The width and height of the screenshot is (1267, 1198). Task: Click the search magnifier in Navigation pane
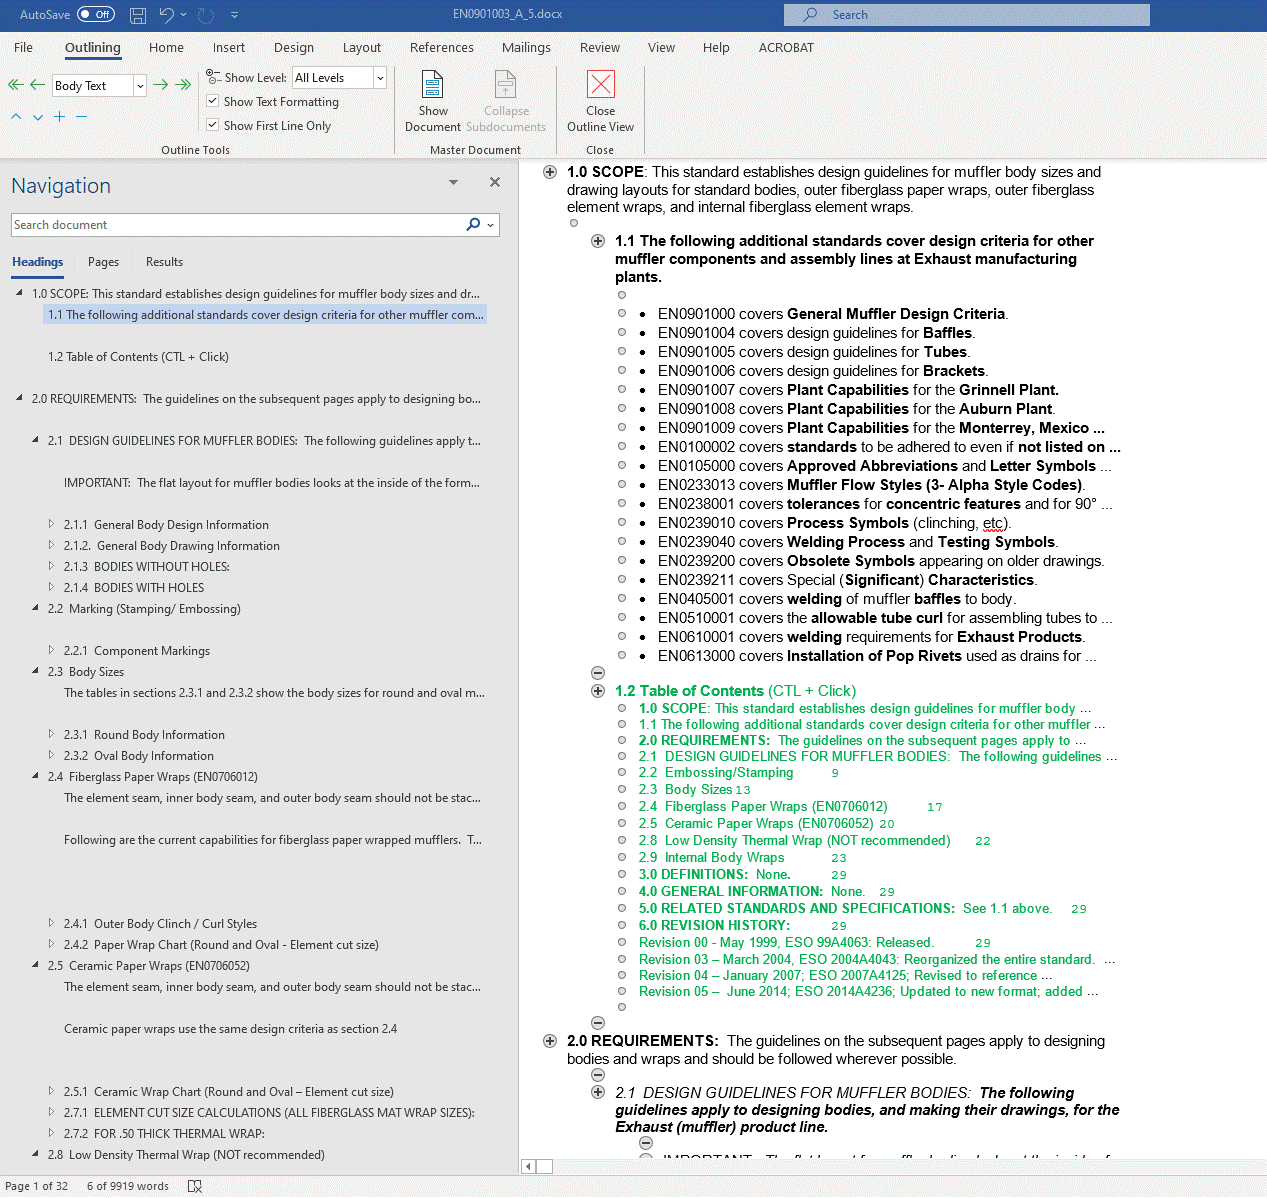pos(473,225)
